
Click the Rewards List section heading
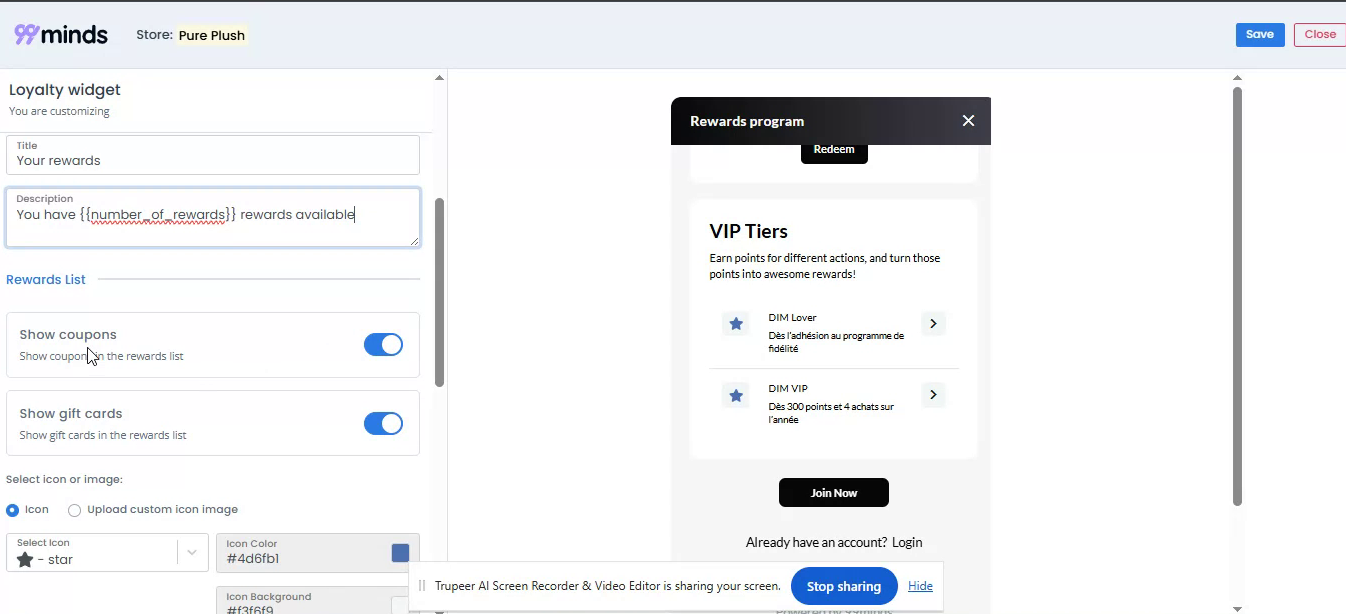[46, 279]
